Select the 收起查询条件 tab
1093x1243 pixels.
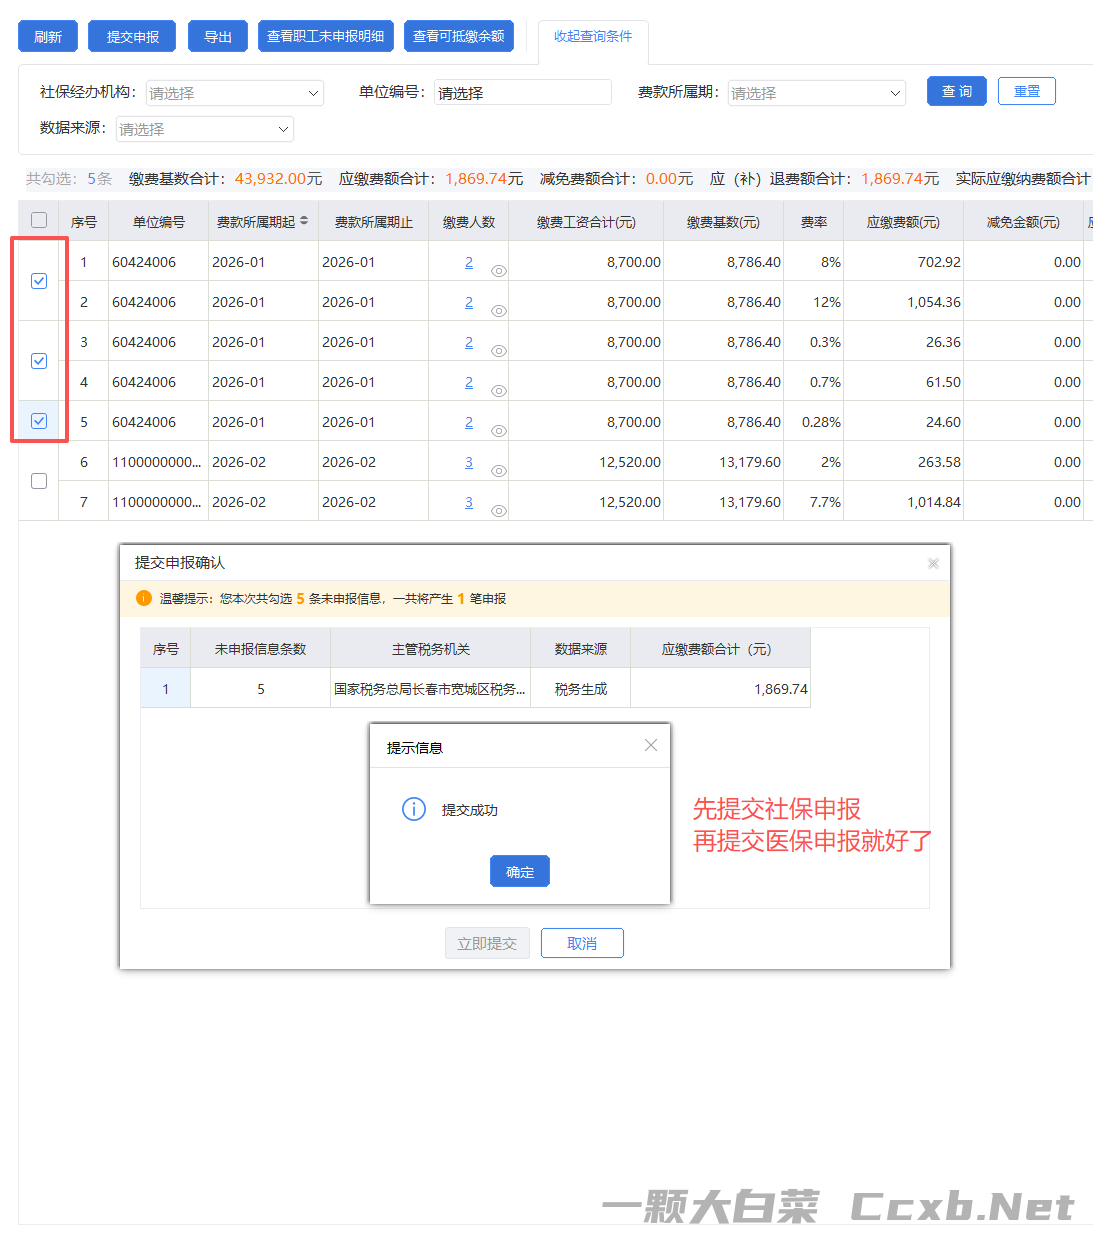(x=593, y=36)
